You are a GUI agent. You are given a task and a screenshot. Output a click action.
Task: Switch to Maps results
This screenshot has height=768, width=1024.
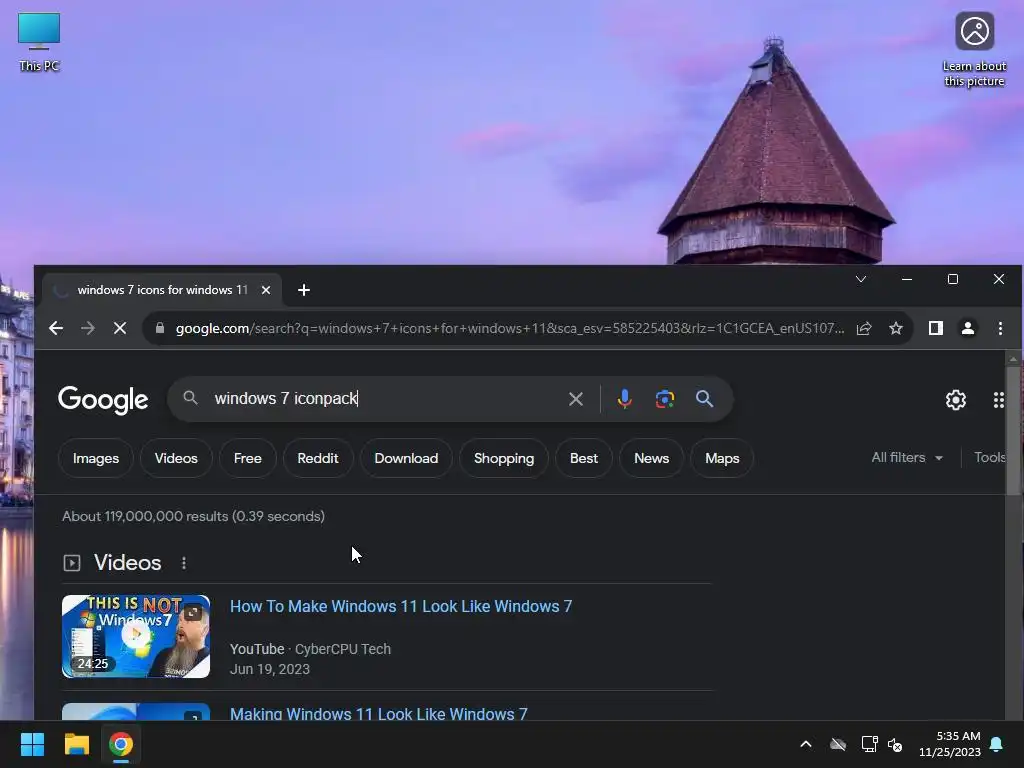pos(722,458)
